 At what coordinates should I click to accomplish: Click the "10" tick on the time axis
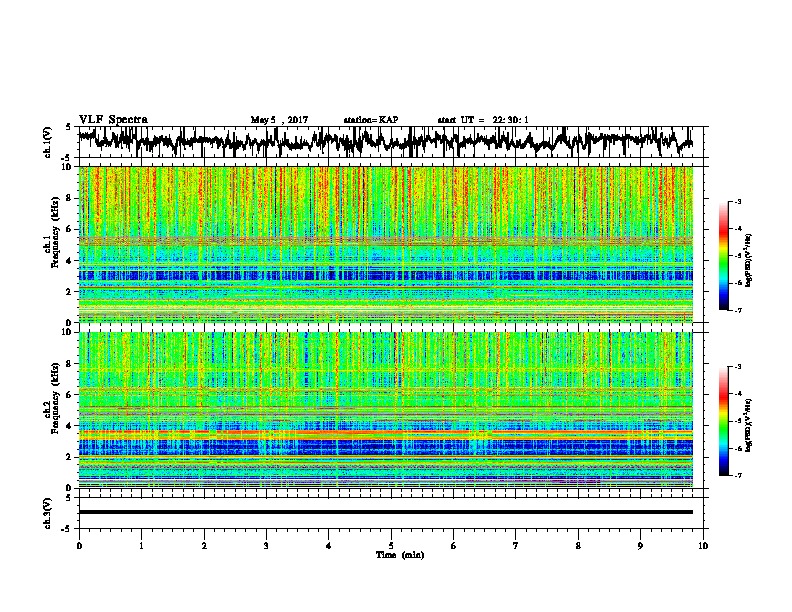point(703,546)
